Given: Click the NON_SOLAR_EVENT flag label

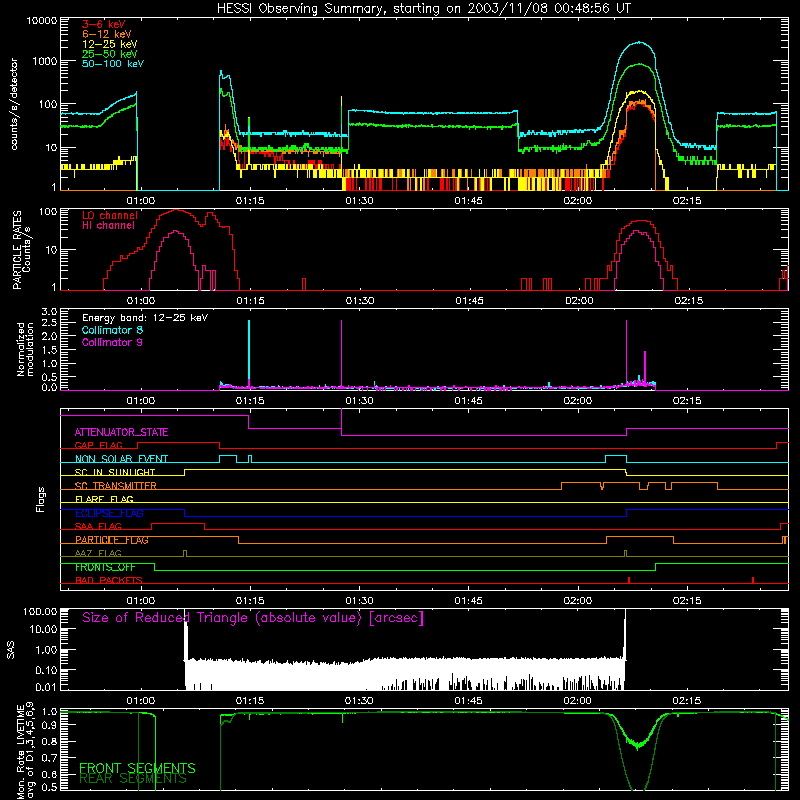Looking at the screenshot, I should point(121,459).
